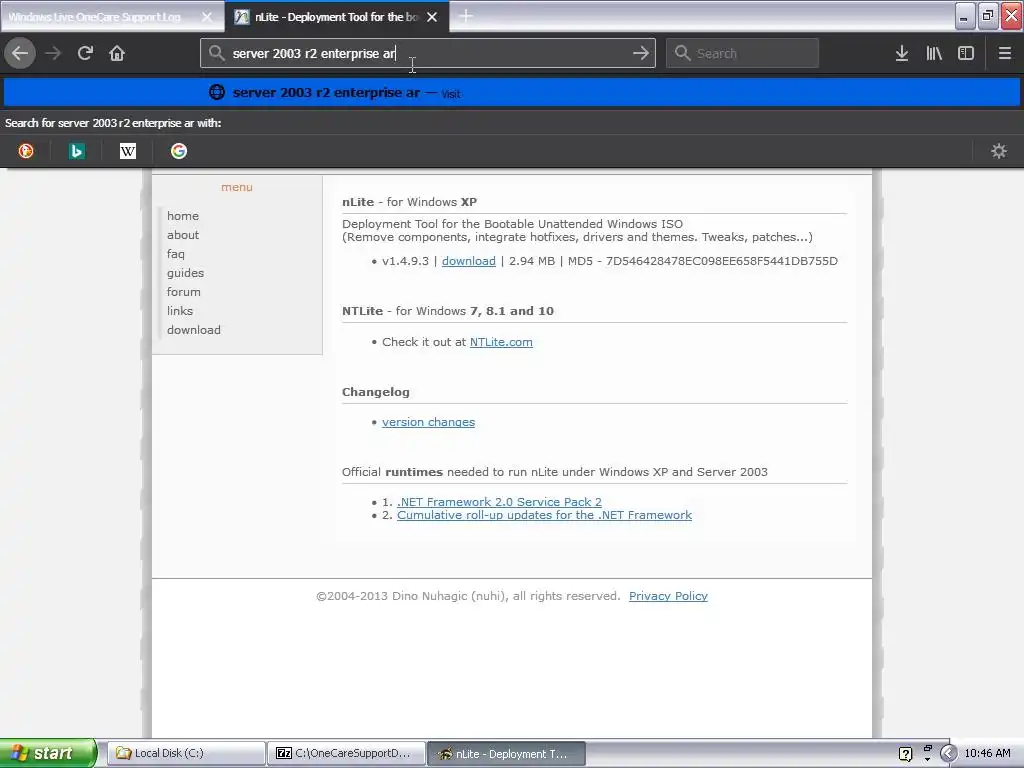Search with Wikipedia icon
Screen dimensions: 1024x768
pyautogui.click(x=128, y=151)
